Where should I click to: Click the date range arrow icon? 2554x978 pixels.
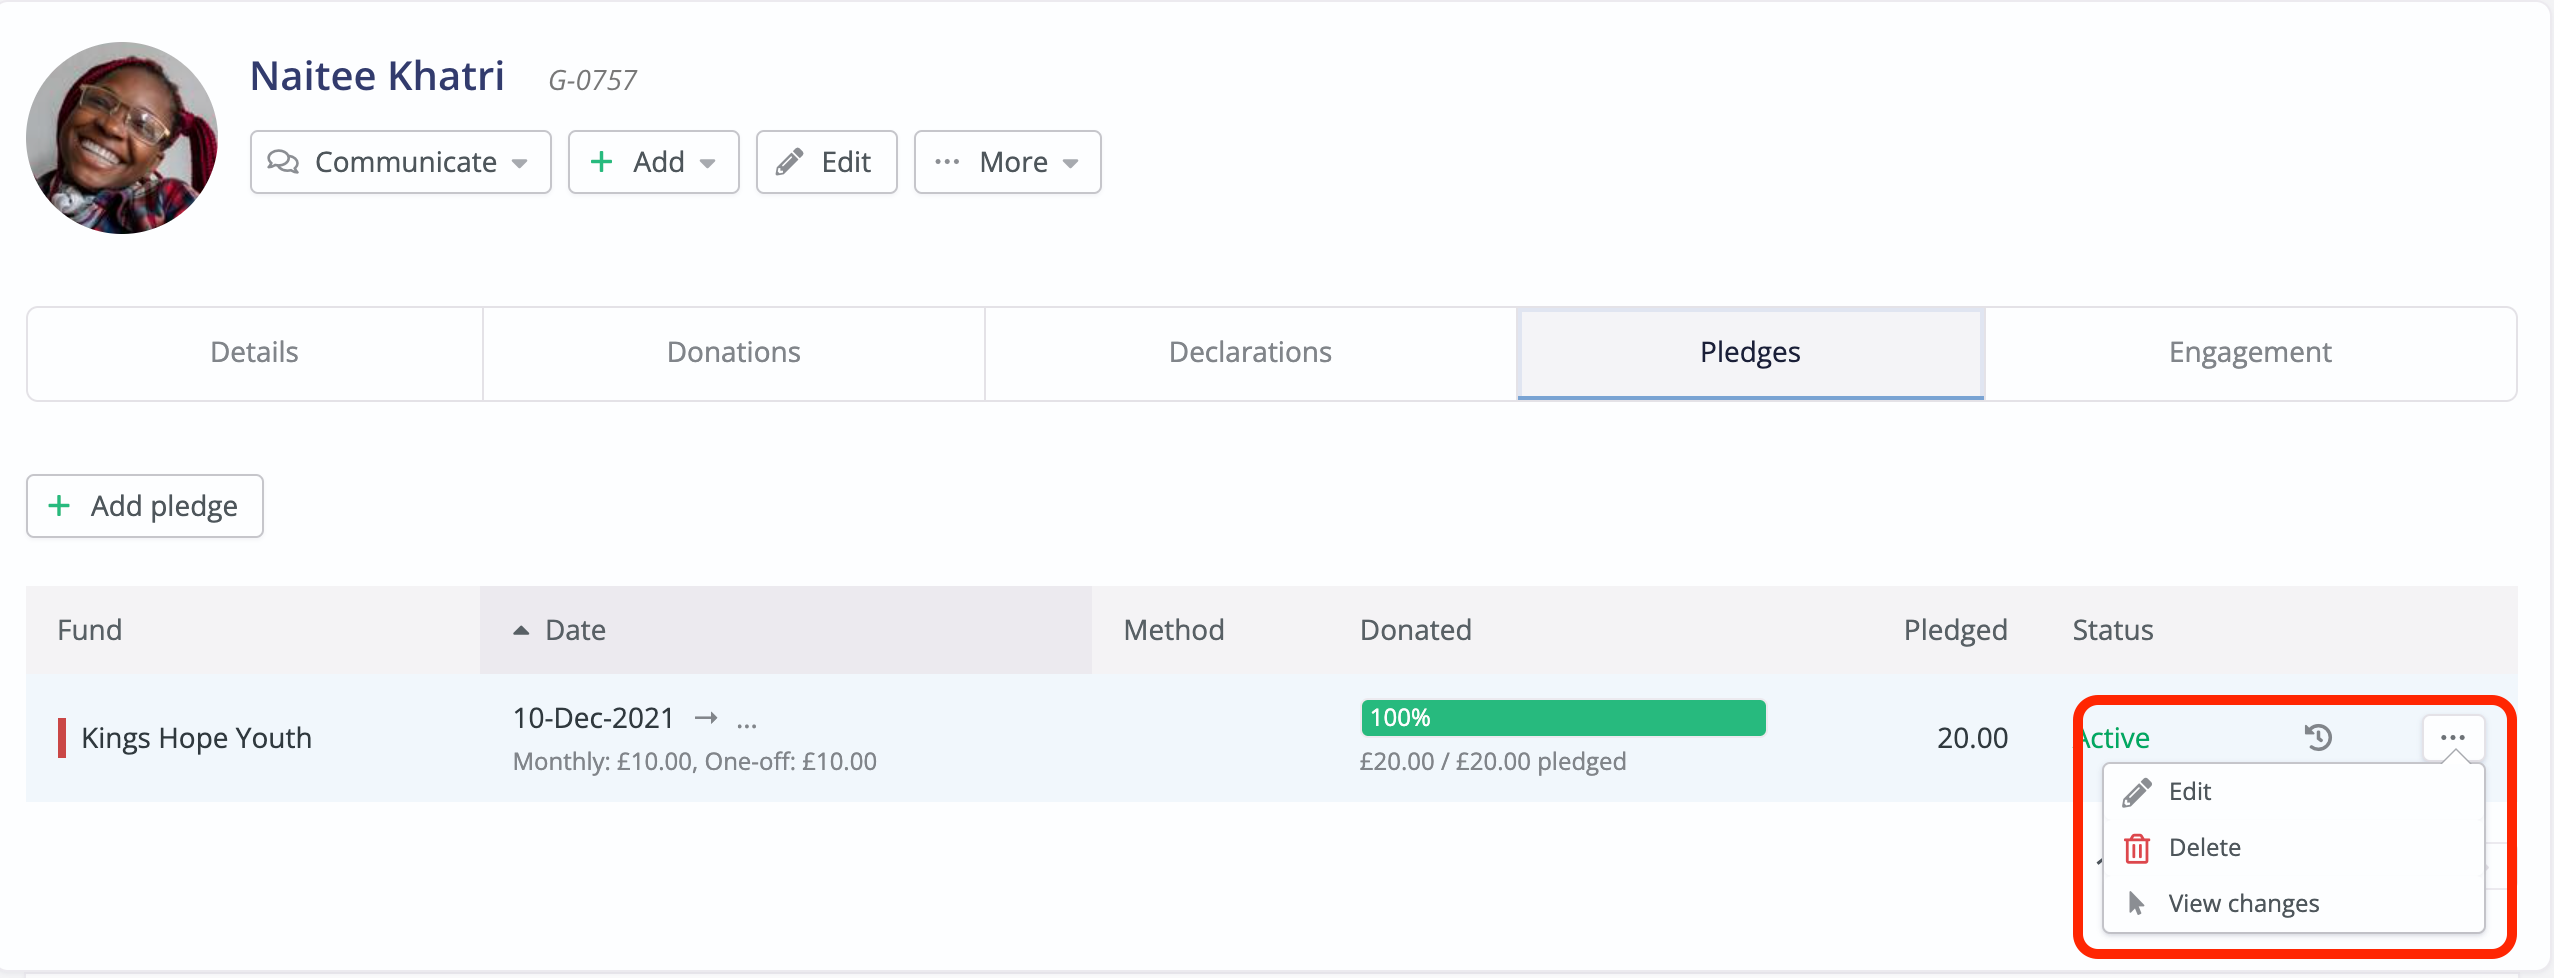pos(706,718)
